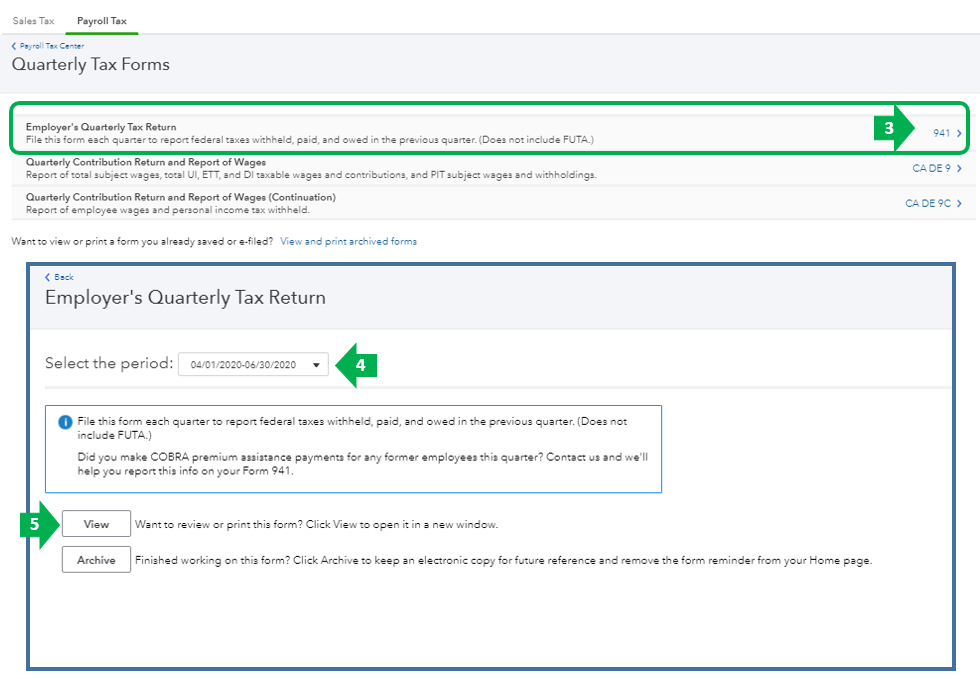Click the chevron beside CA DE 9C
Image resolution: width=980 pixels, height=679 pixels.
coord(959,203)
